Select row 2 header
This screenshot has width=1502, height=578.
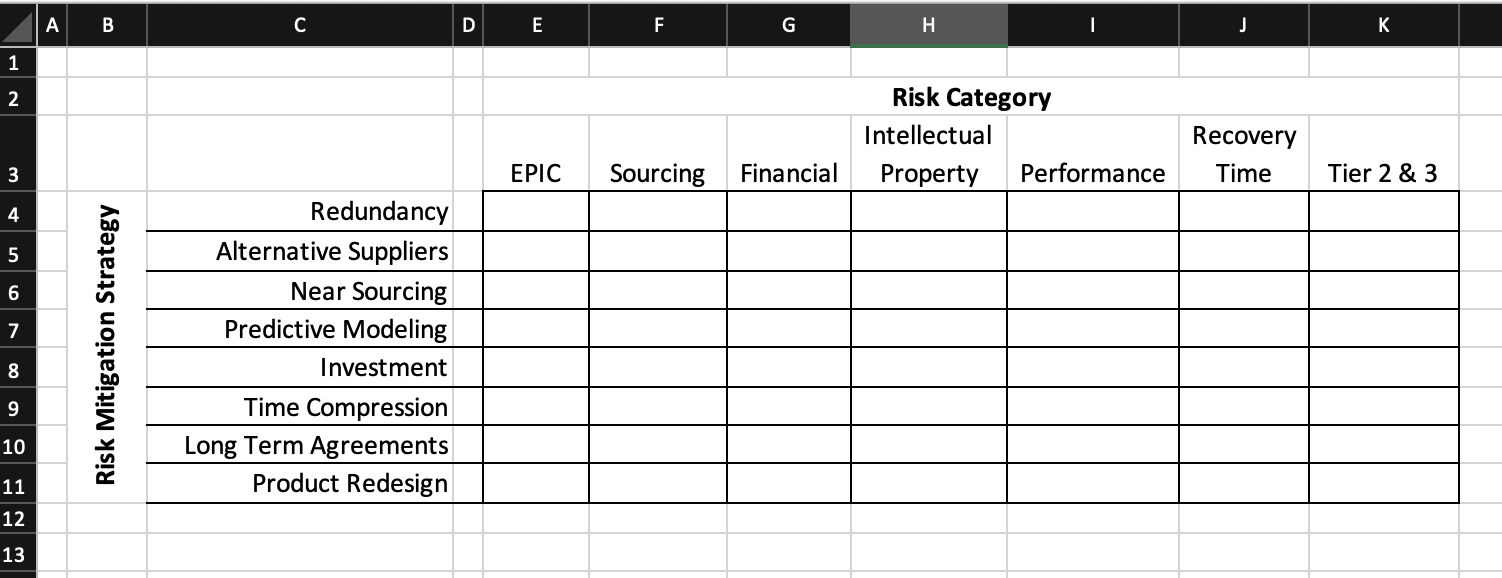[x=14, y=98]
